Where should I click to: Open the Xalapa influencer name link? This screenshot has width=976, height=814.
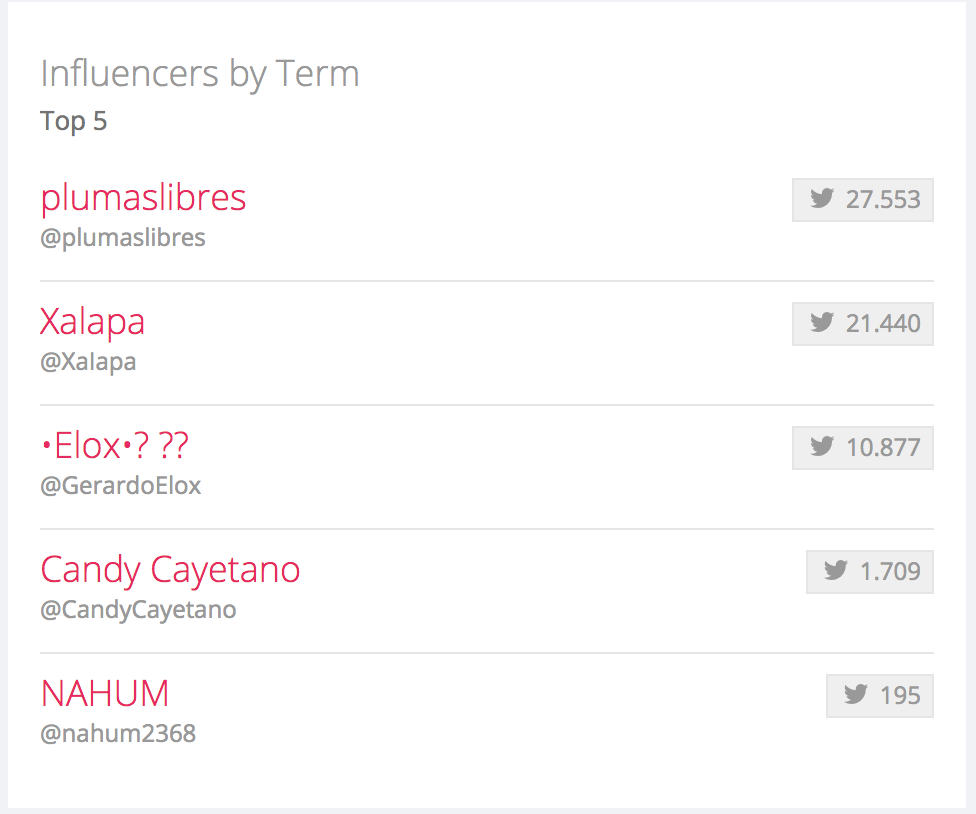coord(92,321)
